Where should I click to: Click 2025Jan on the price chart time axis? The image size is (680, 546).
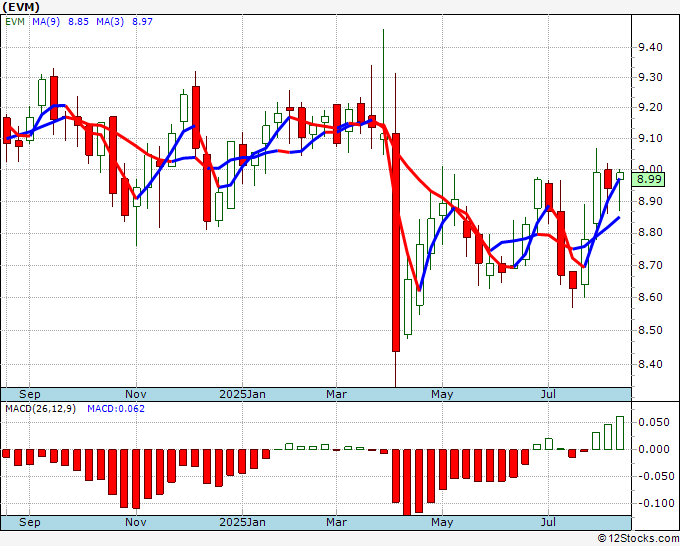(242, 394)
